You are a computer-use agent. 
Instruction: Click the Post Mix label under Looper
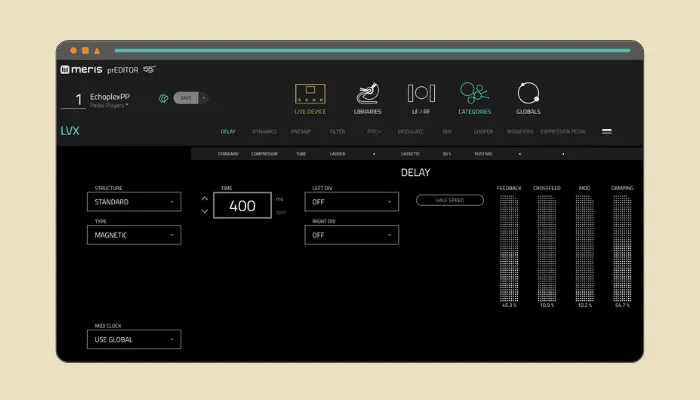pos(483,154)
